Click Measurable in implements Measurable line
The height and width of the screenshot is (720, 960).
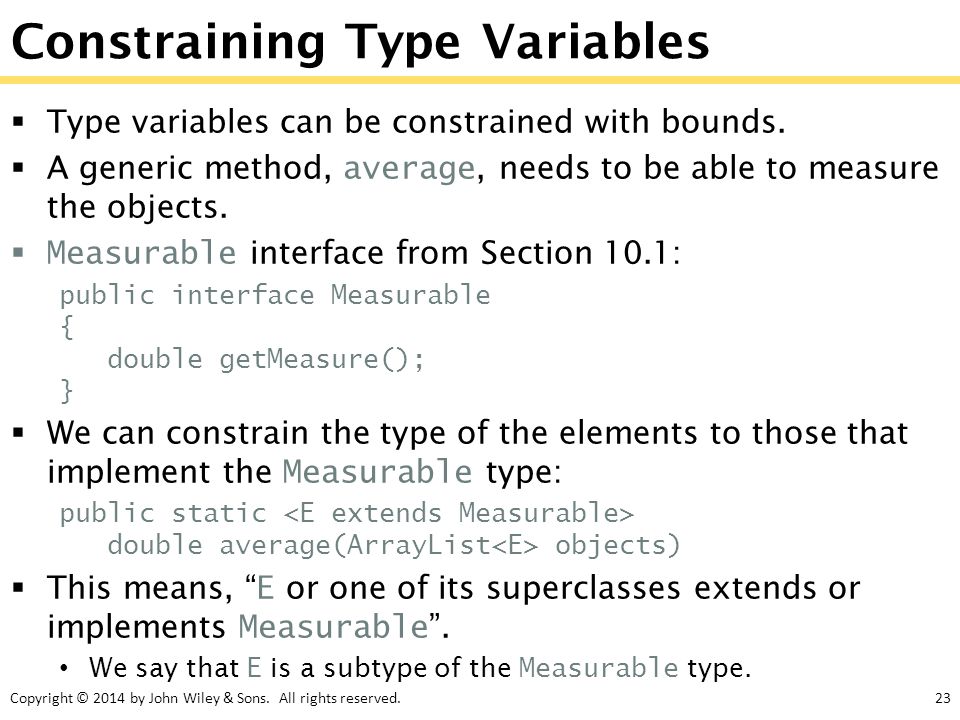334,626
